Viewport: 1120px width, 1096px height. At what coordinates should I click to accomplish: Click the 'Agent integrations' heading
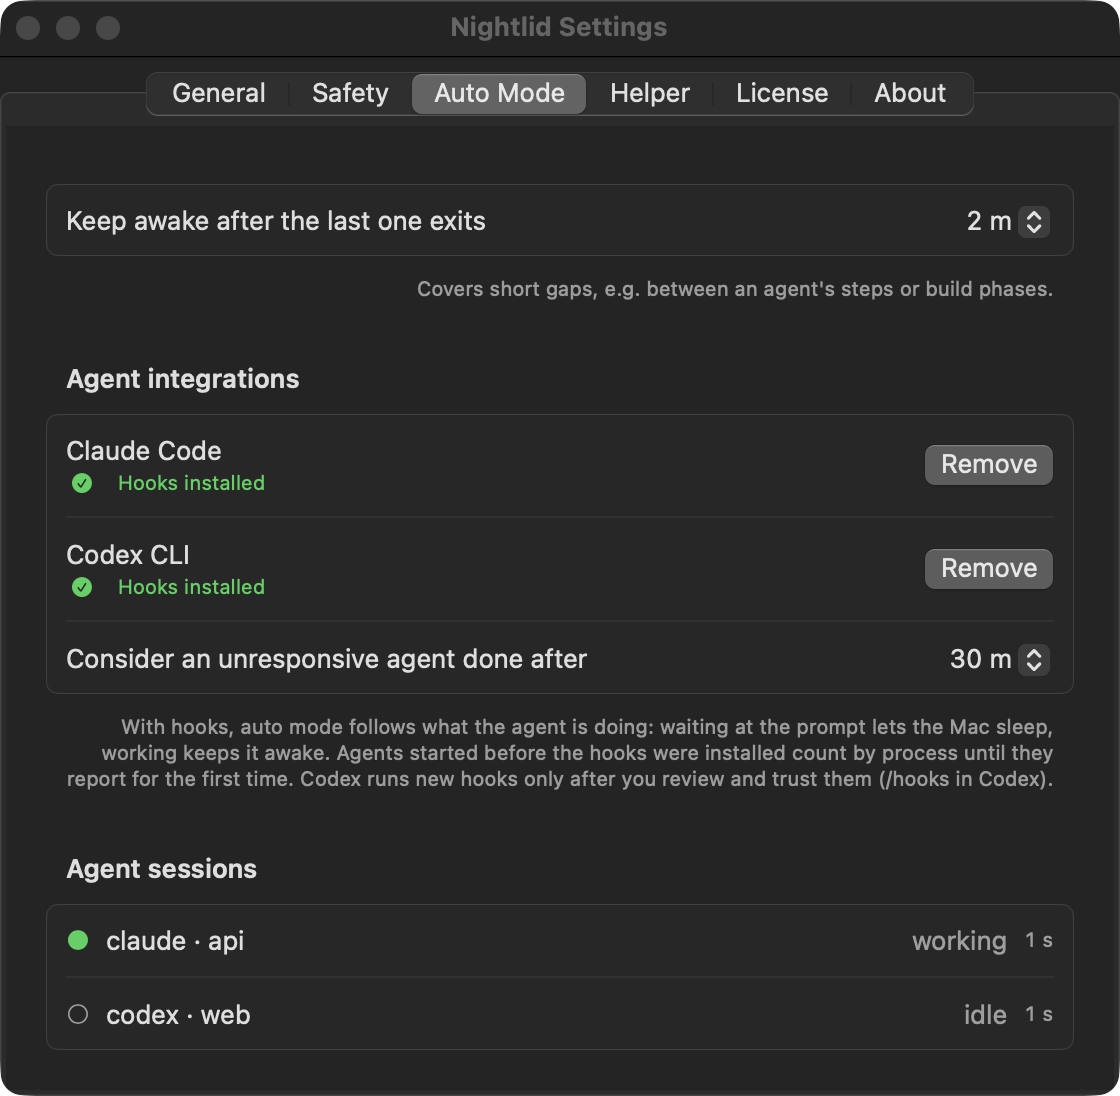[183, 379]
